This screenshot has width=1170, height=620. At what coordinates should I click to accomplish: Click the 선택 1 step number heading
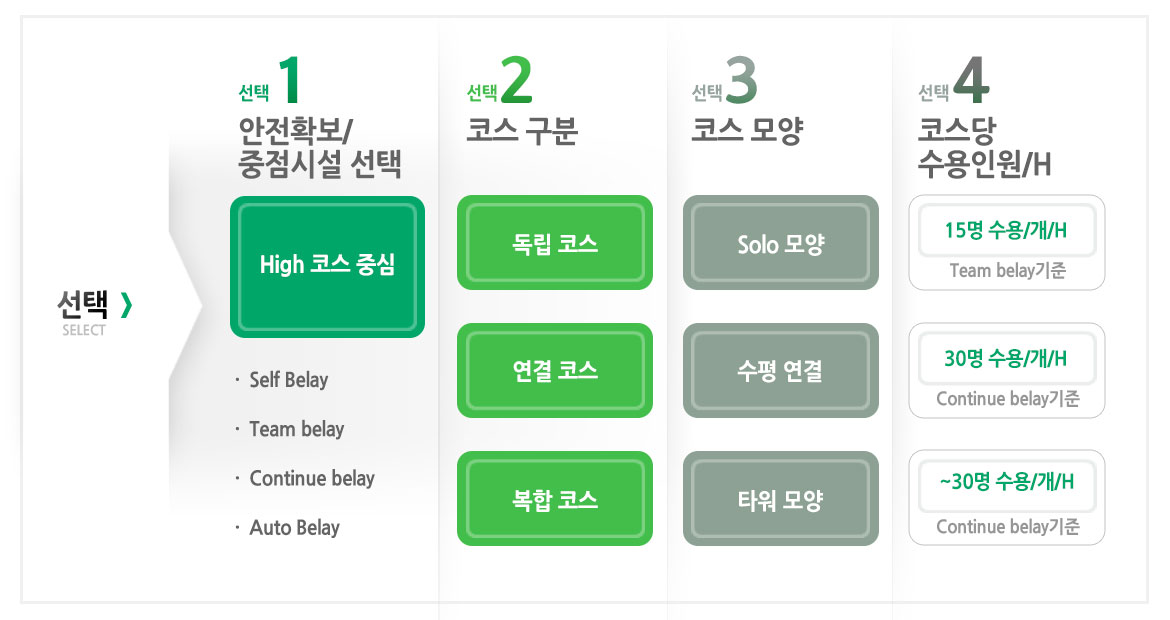[x=269, y=81]
